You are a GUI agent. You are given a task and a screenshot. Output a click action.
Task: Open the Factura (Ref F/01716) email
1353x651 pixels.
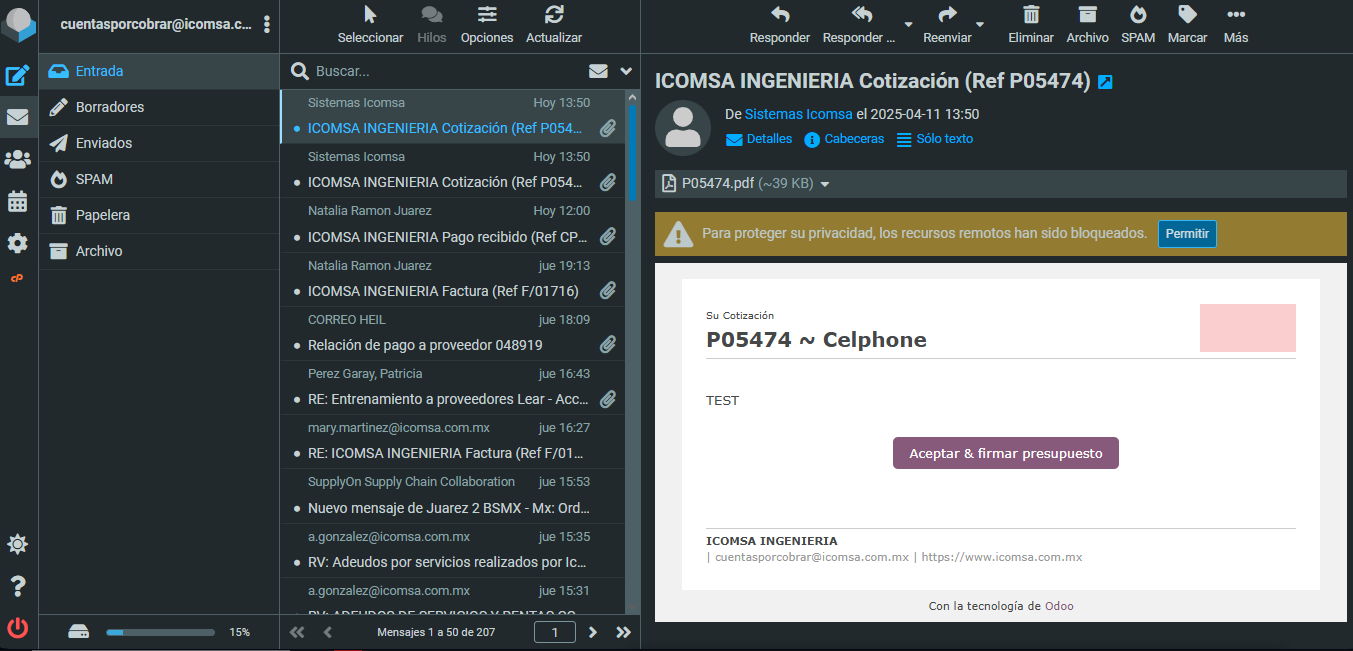pyautogui.click(x=453, y=279)
